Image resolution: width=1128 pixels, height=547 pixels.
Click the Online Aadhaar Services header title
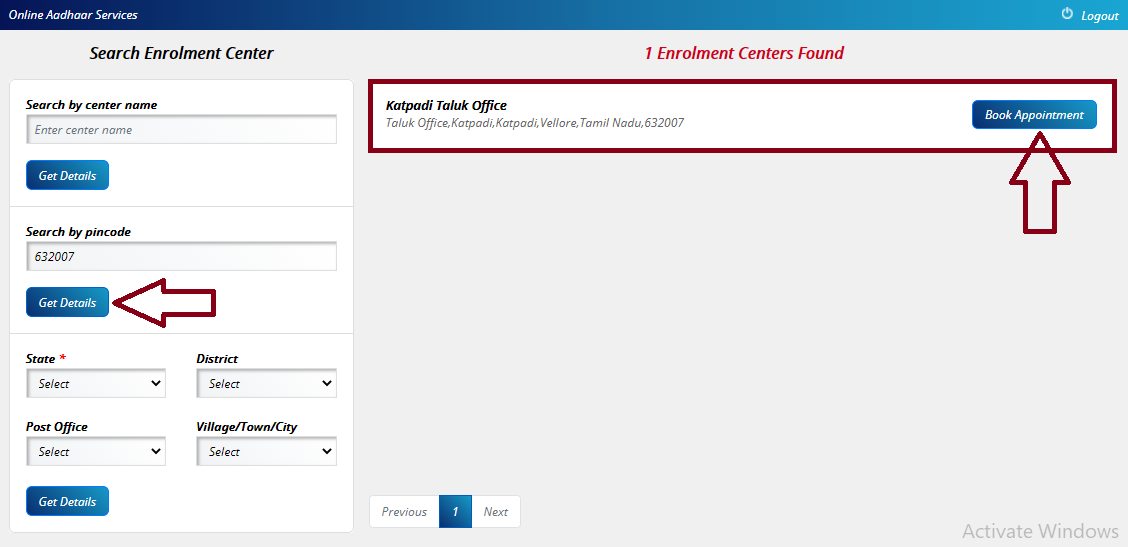[x=73, y=14]
